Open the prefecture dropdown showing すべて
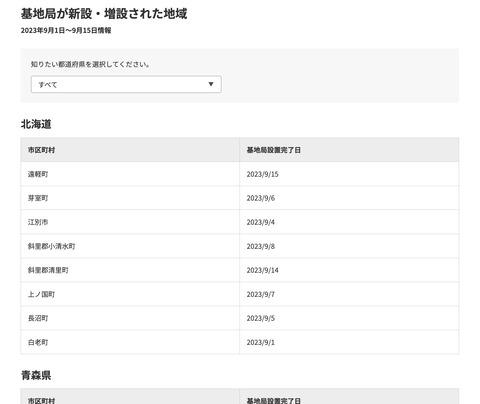 pyautogui.click(x=126, y=84)
